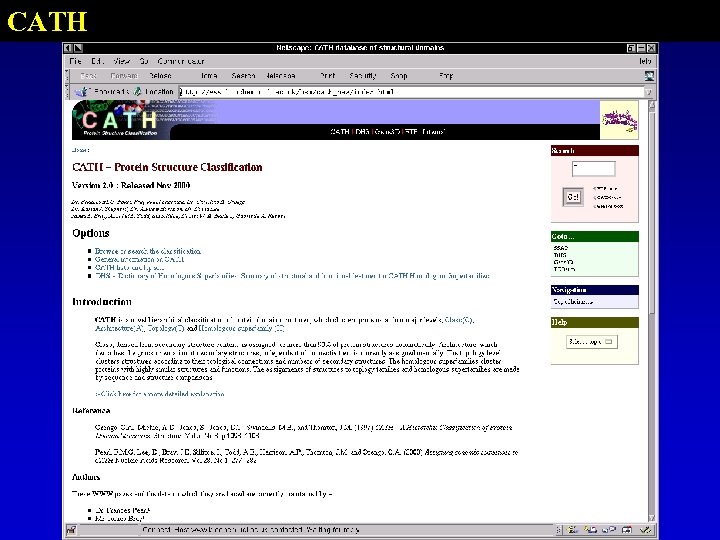Click the Forward toolbar button
The image size is (720, 540).
[x=124, y=76]
